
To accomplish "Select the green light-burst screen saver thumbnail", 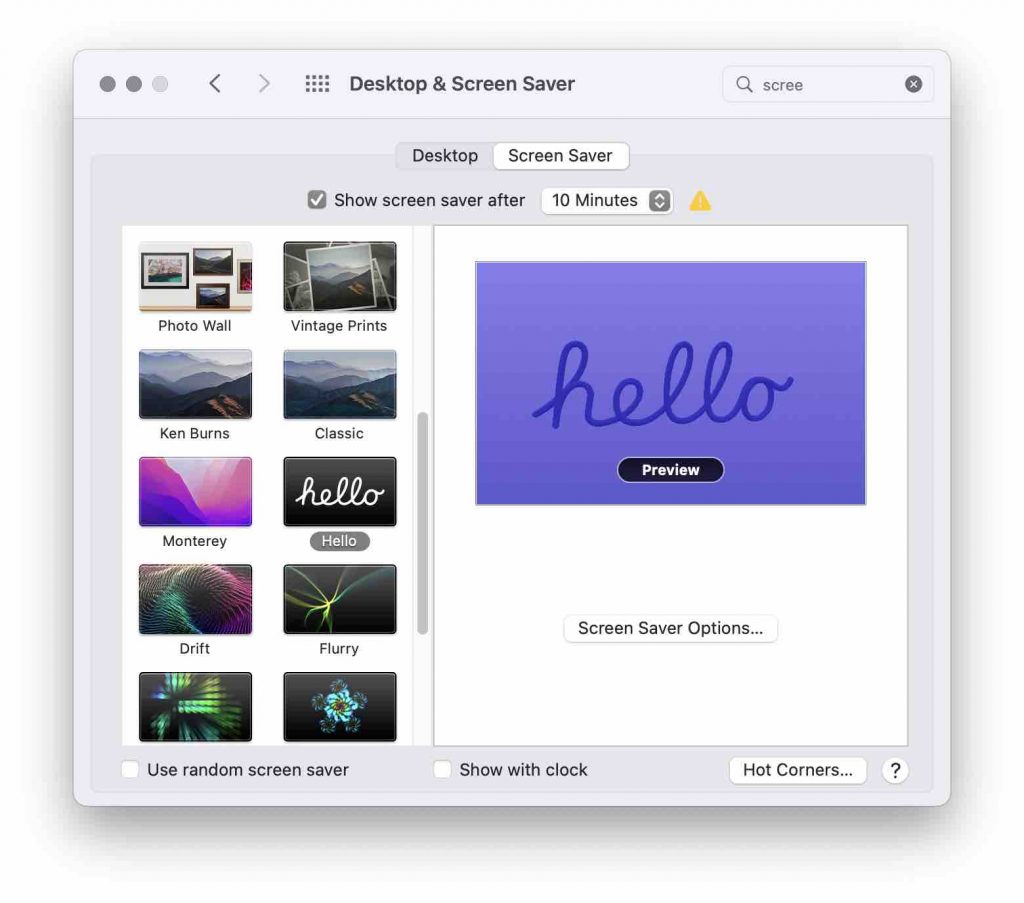I will coord(195,706).
